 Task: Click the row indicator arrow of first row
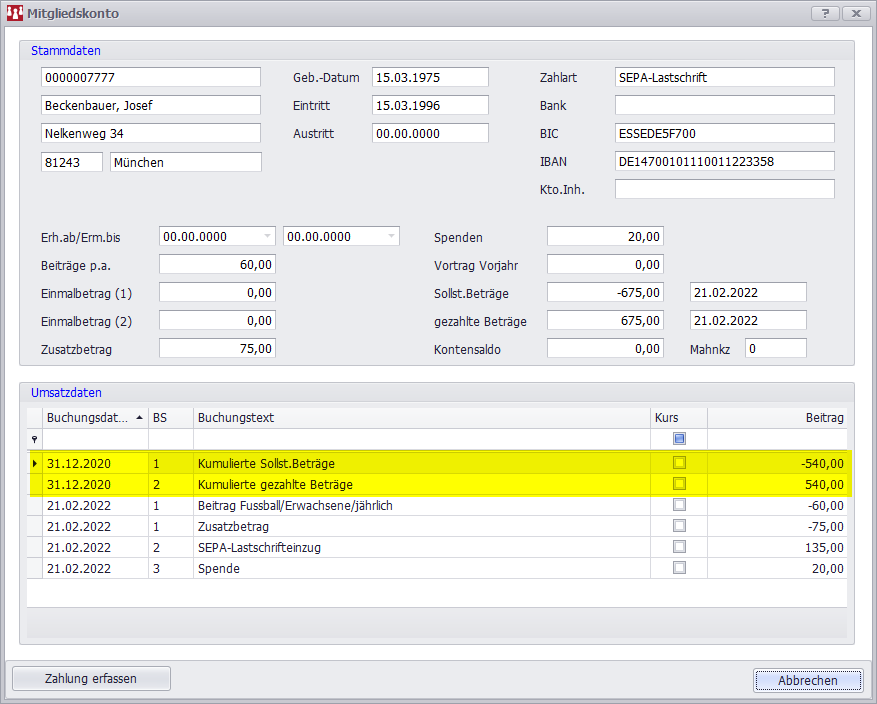[36, 463]
